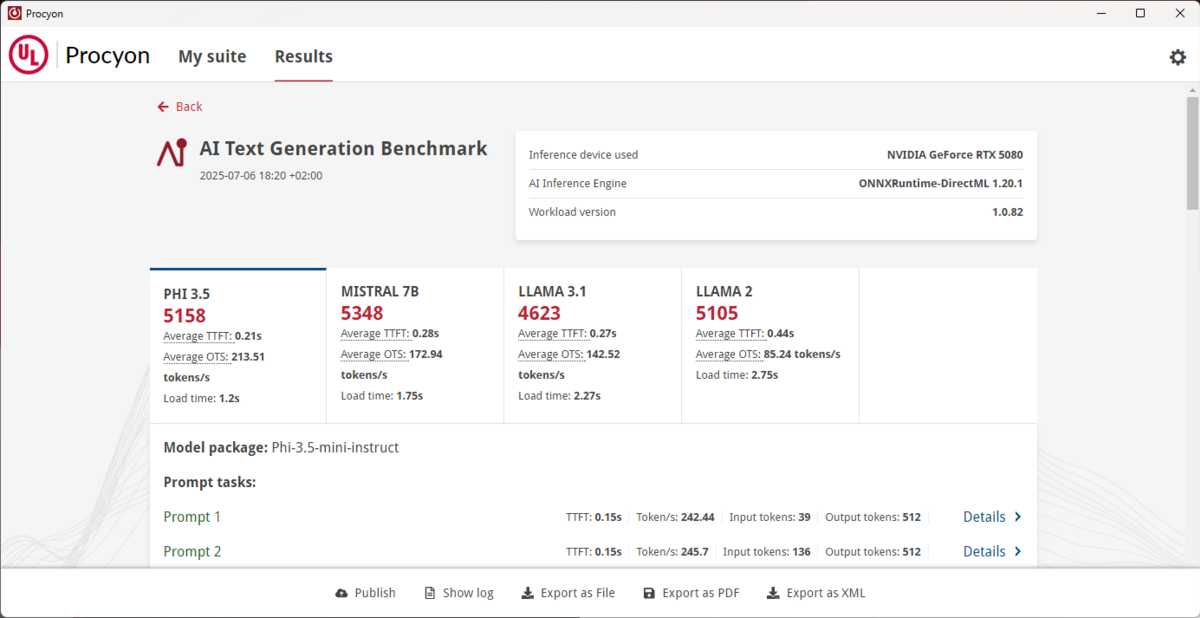Expand Prompt 2 details chevron
Viewport: 1200px width, 618px height.
[x=1018, y=551]
